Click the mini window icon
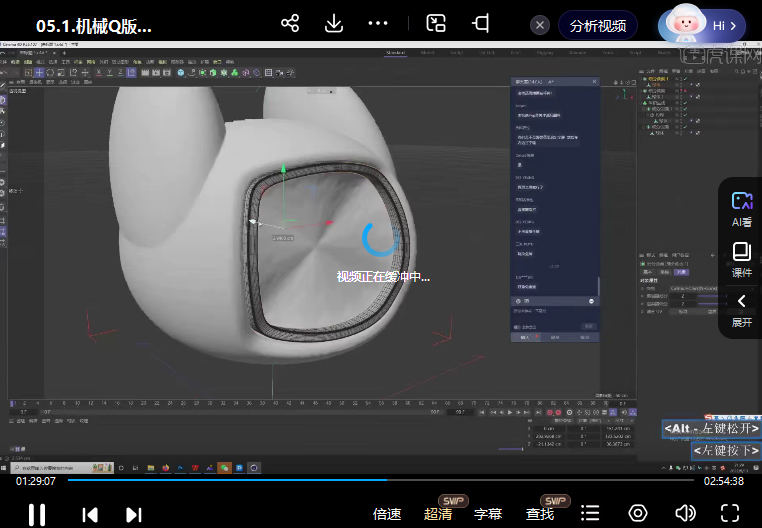 tap(482, 24)
